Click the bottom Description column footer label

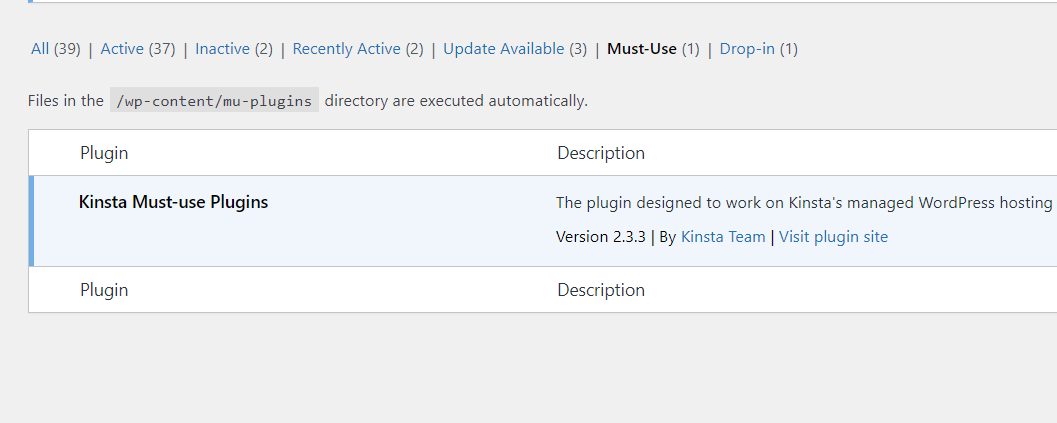(601, 290)
